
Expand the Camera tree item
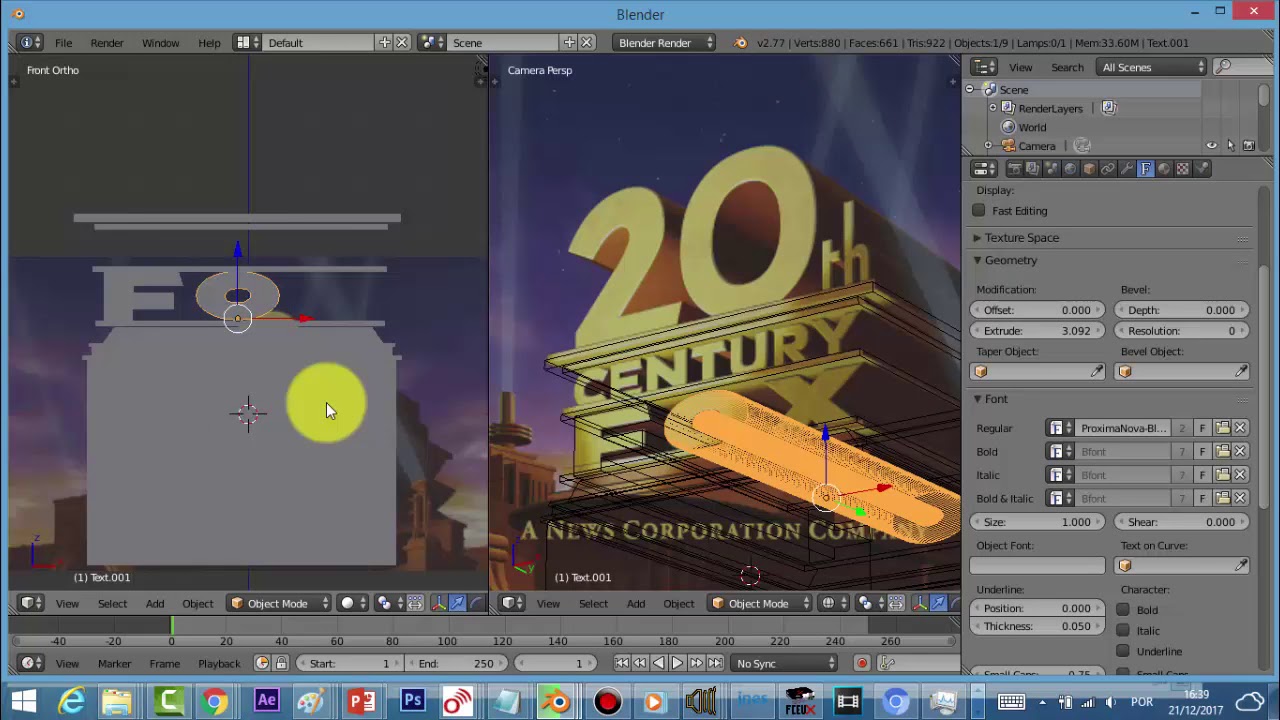[x=988, y=146]
